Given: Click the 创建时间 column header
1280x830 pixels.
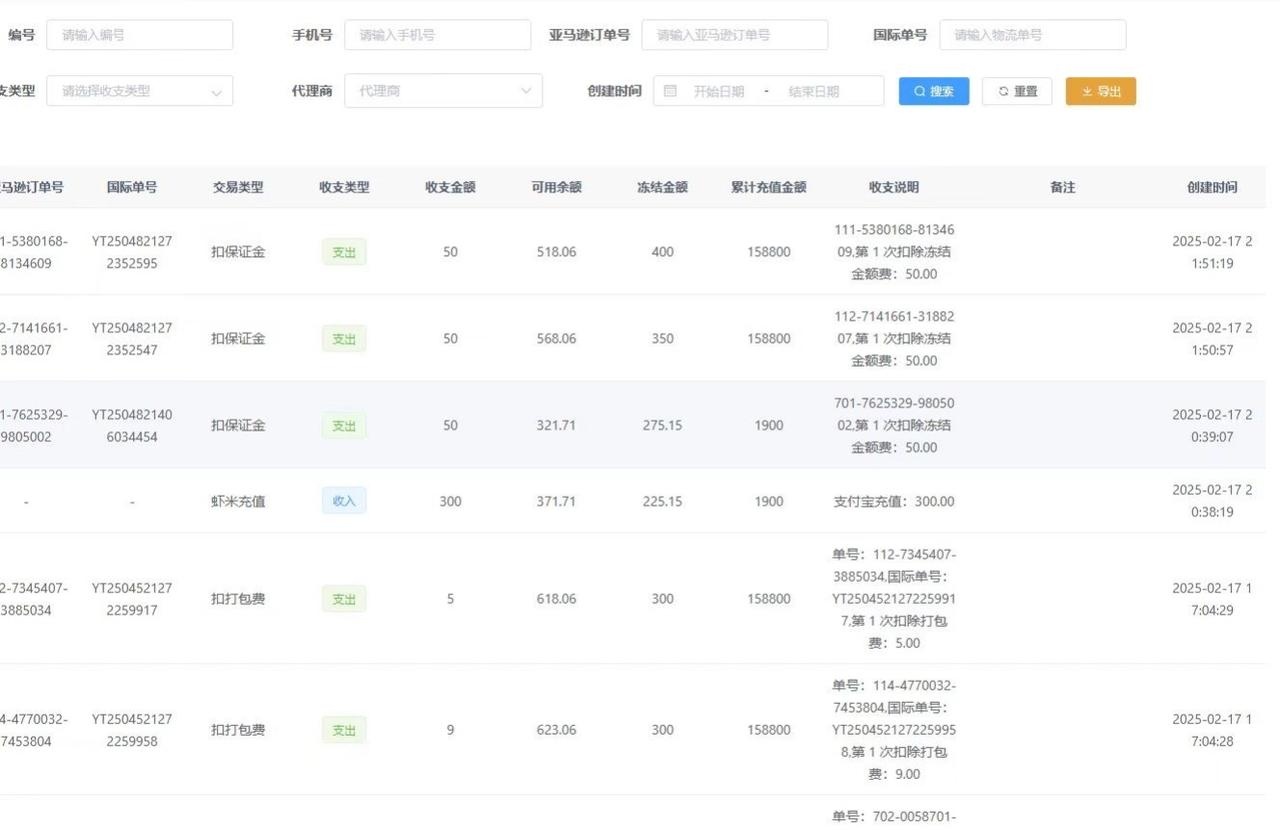Looking at the screenshot, I should tap(1212, 187).
